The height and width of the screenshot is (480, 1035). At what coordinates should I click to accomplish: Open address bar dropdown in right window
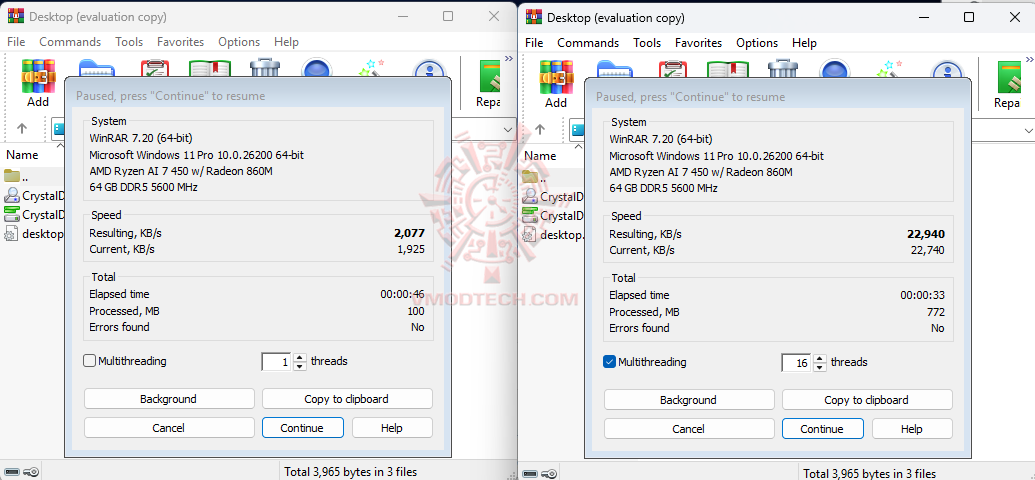[x=1028, y=130]
